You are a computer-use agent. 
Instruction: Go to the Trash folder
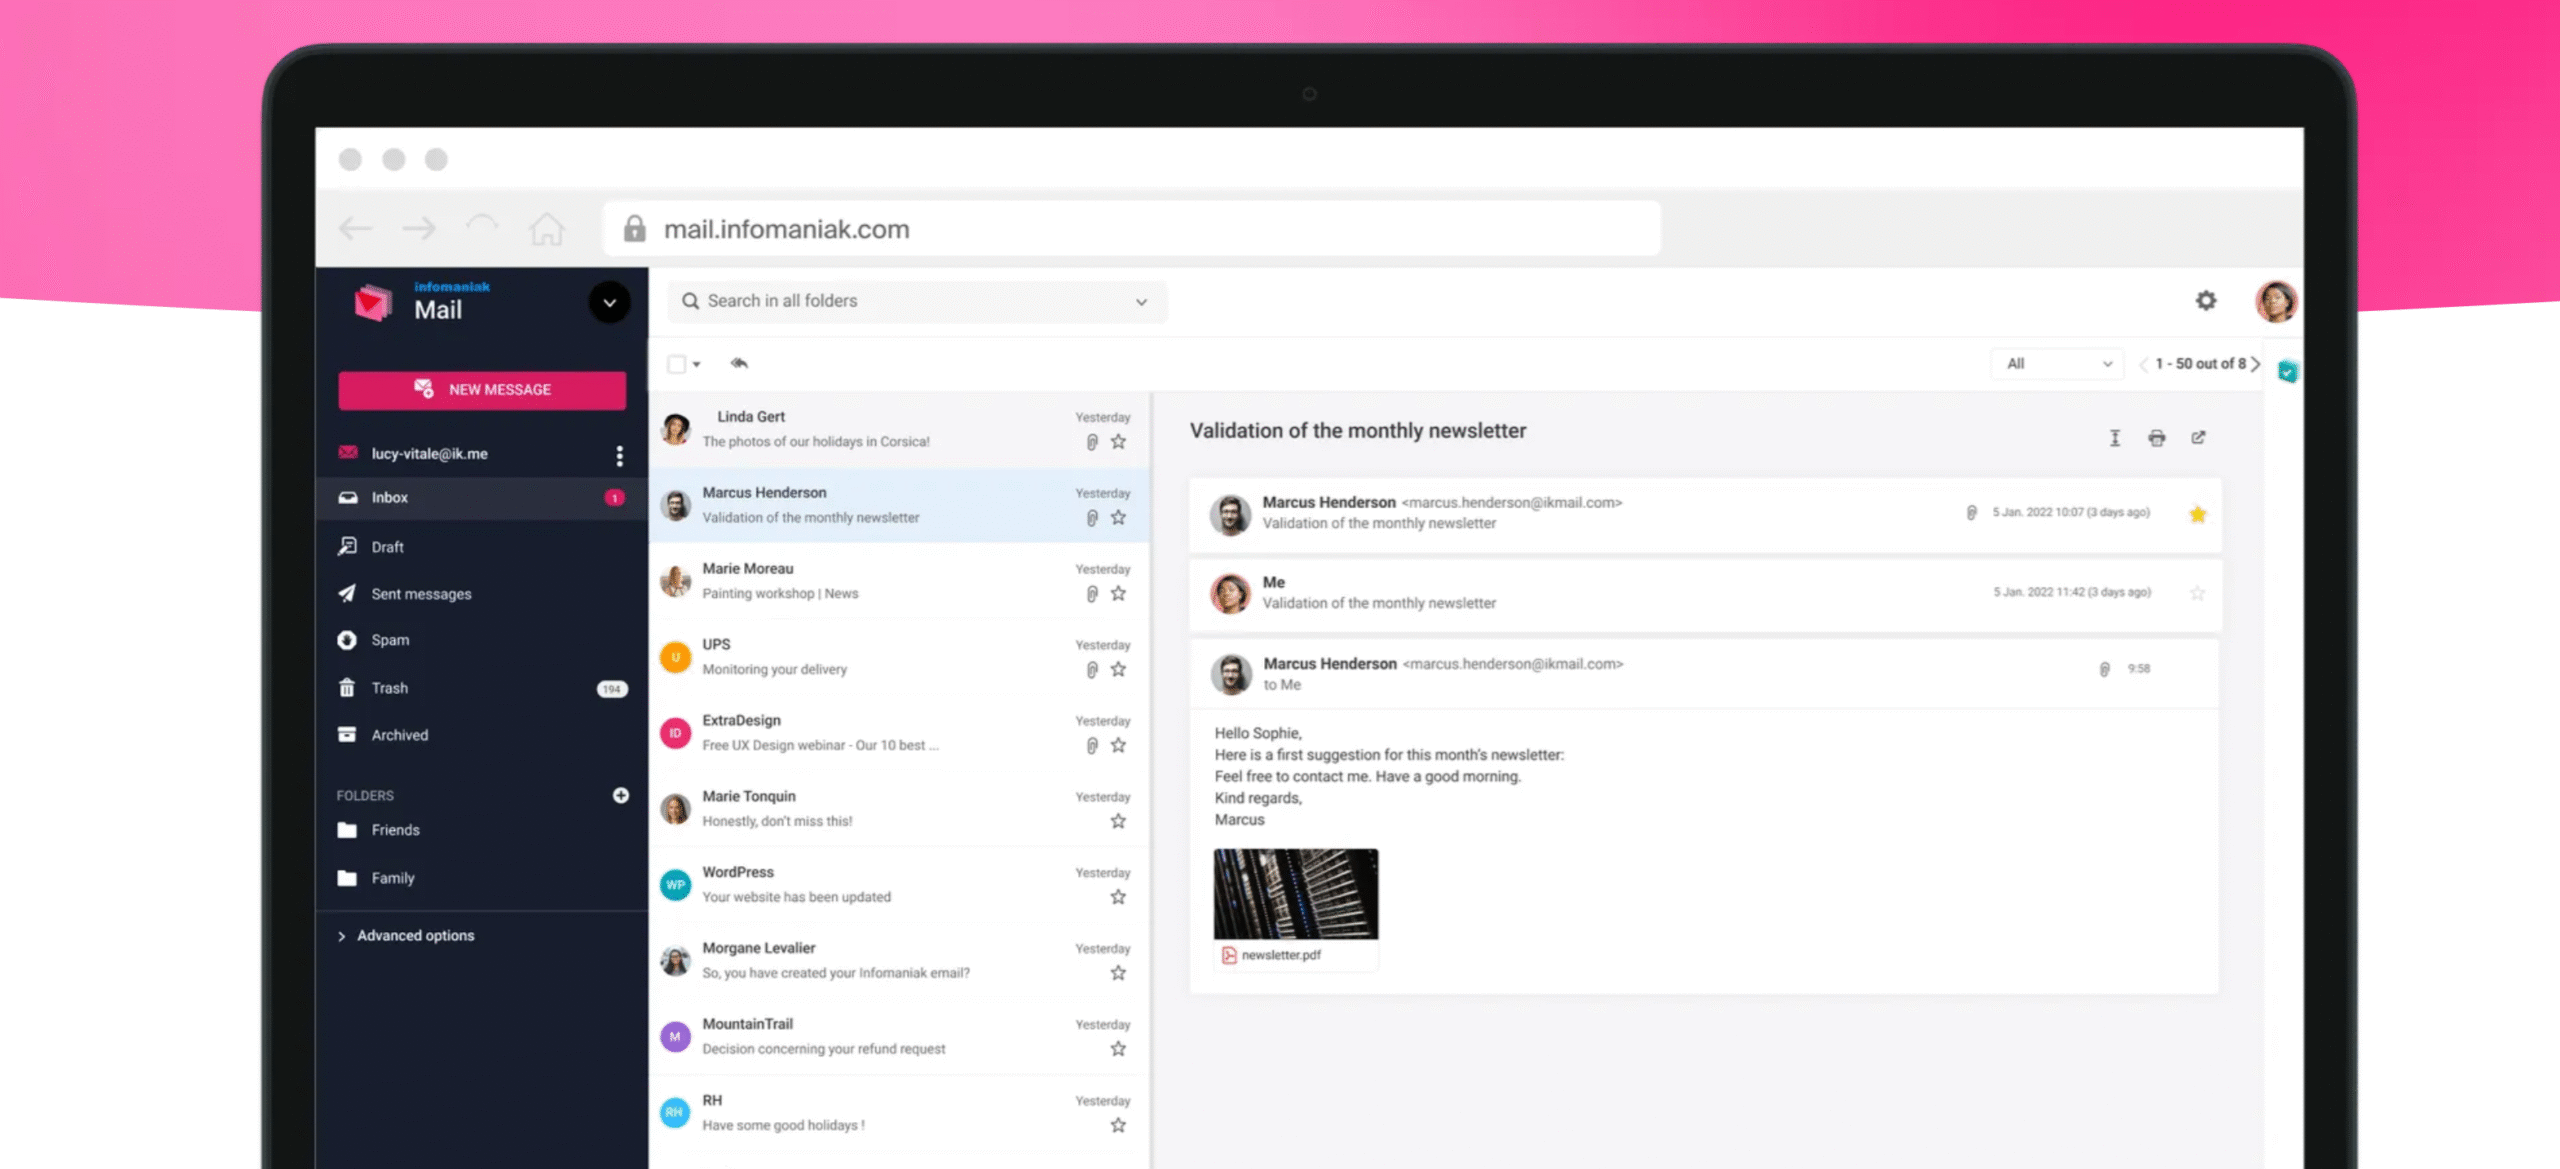tap(390, 688)
